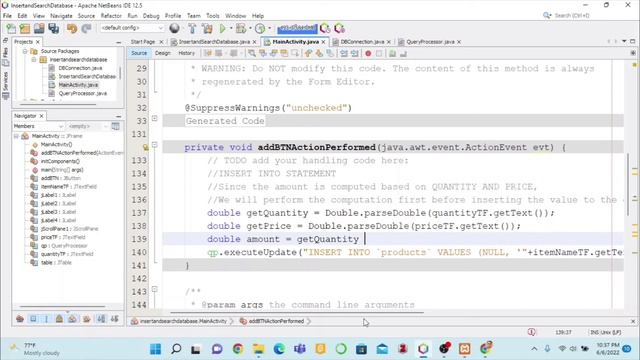The height and width of the screenshot is (360, 640).
Task: Click the green Run Project icon
Action: point(222,29)
